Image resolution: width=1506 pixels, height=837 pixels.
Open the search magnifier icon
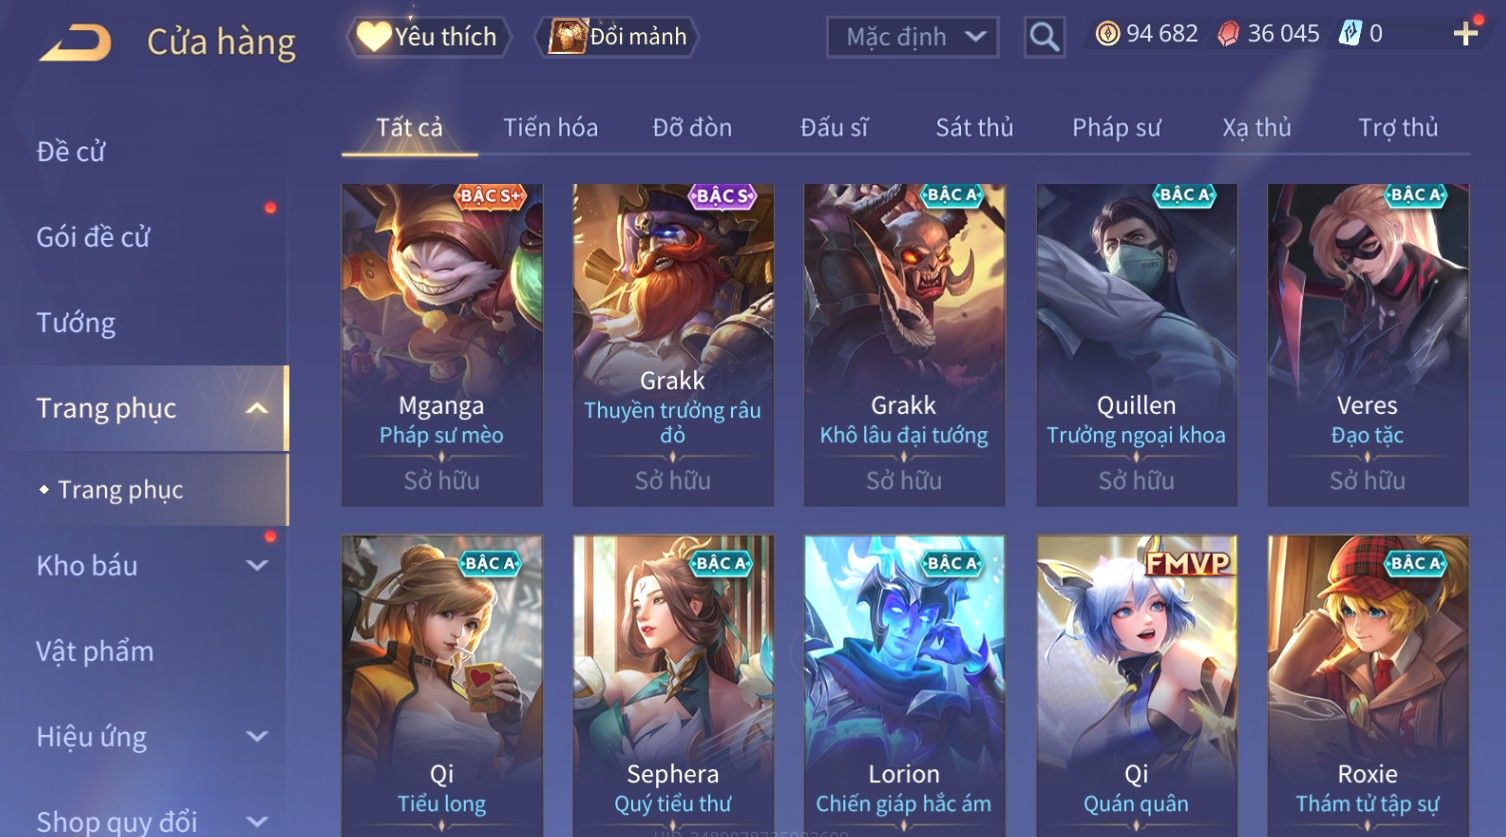(x=1044, y=37)
